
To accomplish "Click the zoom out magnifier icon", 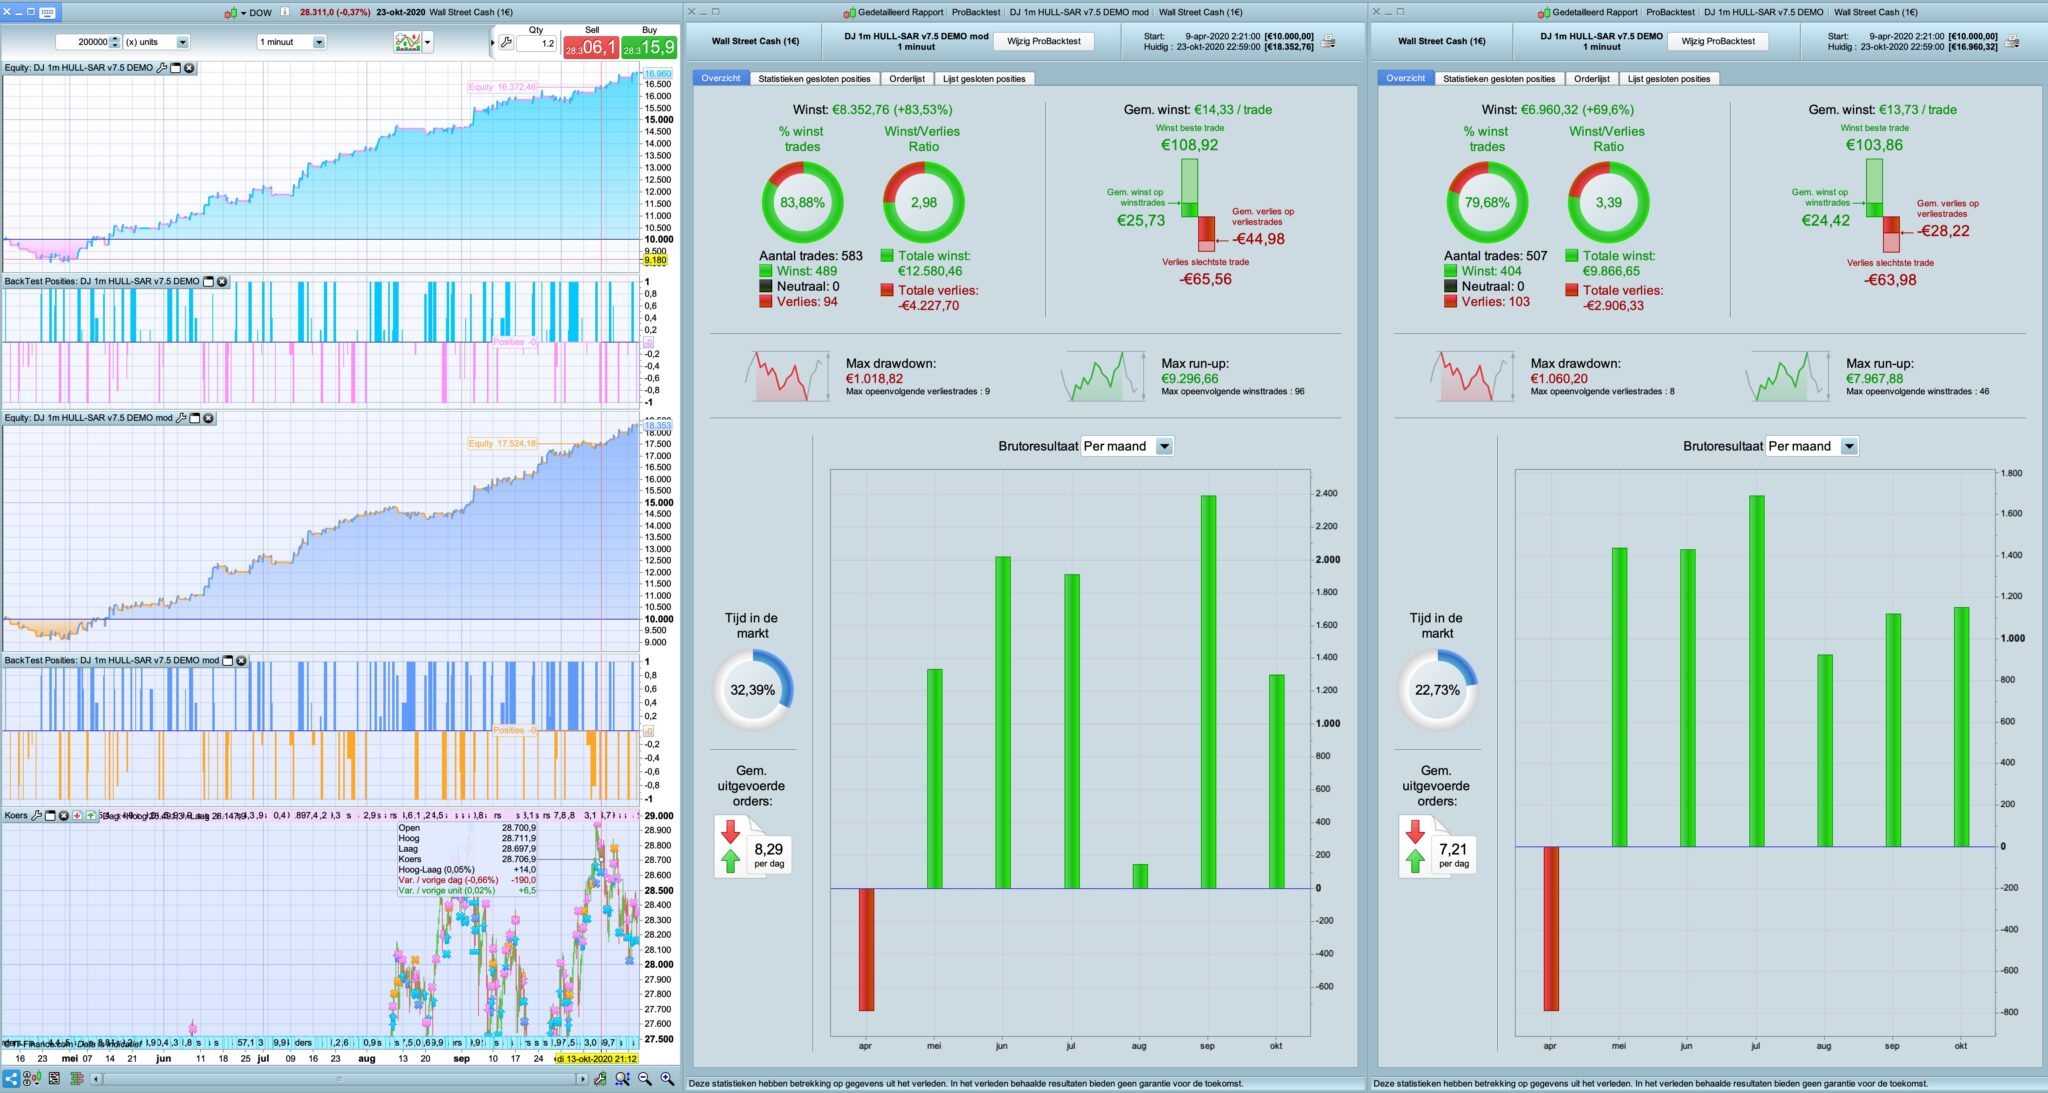I will click(x=645, y=1079).
